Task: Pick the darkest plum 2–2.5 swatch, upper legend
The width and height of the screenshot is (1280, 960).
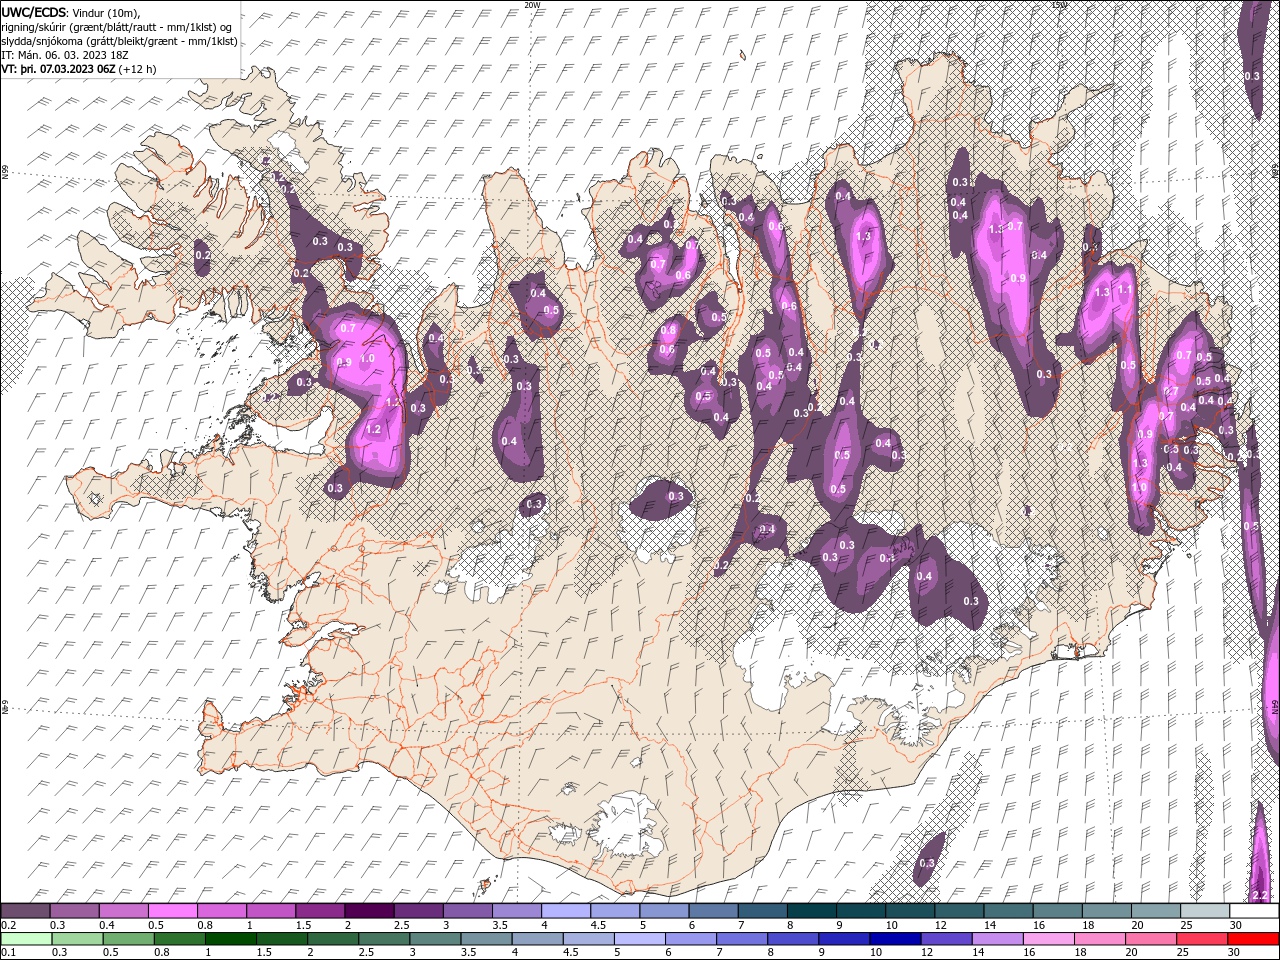Action: tap(369, 911)
